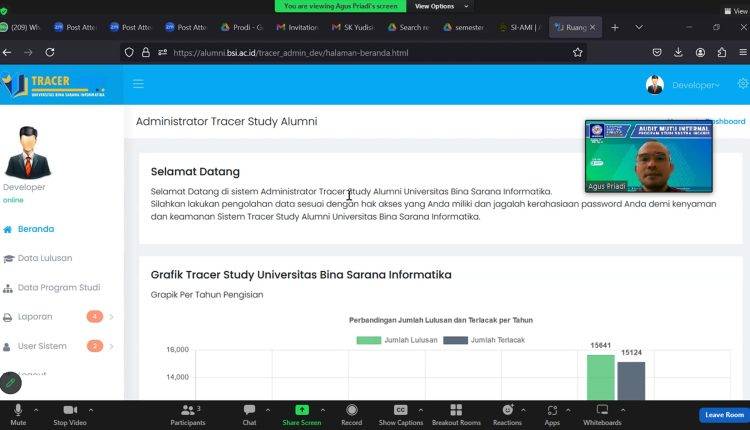Start recording with the Record button
The width and height of the screenshot is (750, 430).
[x=352, y=415]
